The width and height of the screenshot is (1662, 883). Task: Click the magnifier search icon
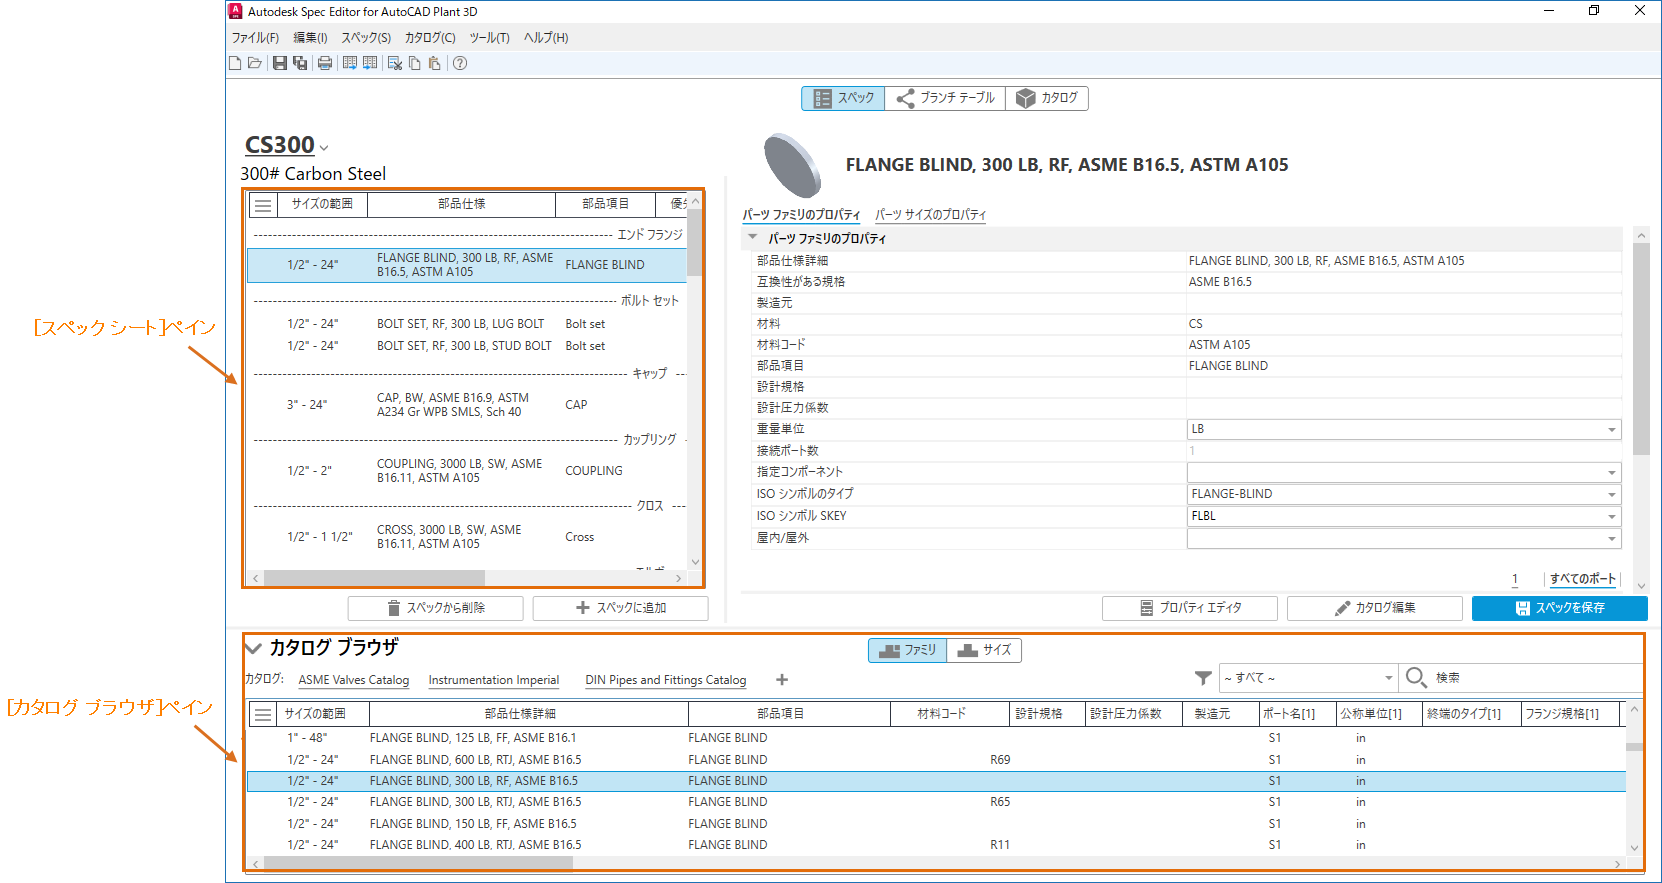pyautogui.click(x=1416, y=678)
